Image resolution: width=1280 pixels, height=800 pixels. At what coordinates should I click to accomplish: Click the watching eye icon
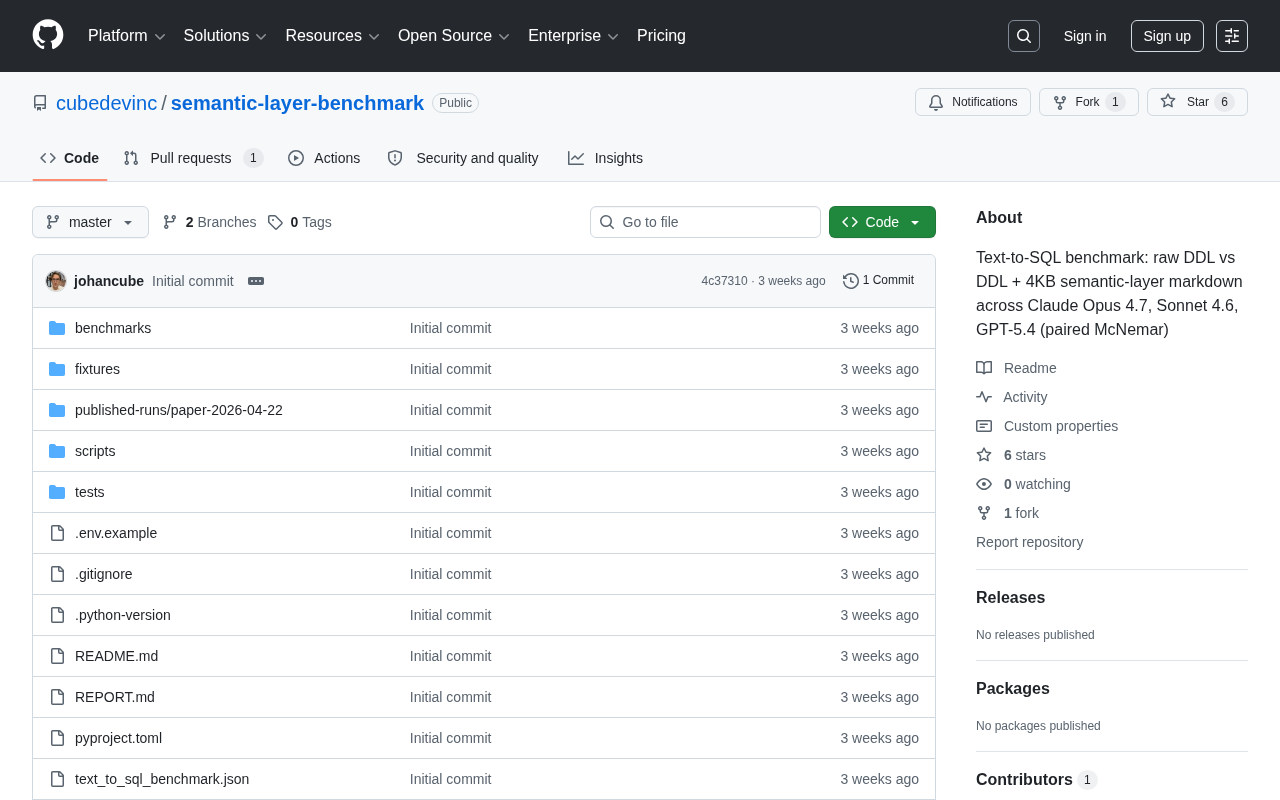click(x=984, y=484)
